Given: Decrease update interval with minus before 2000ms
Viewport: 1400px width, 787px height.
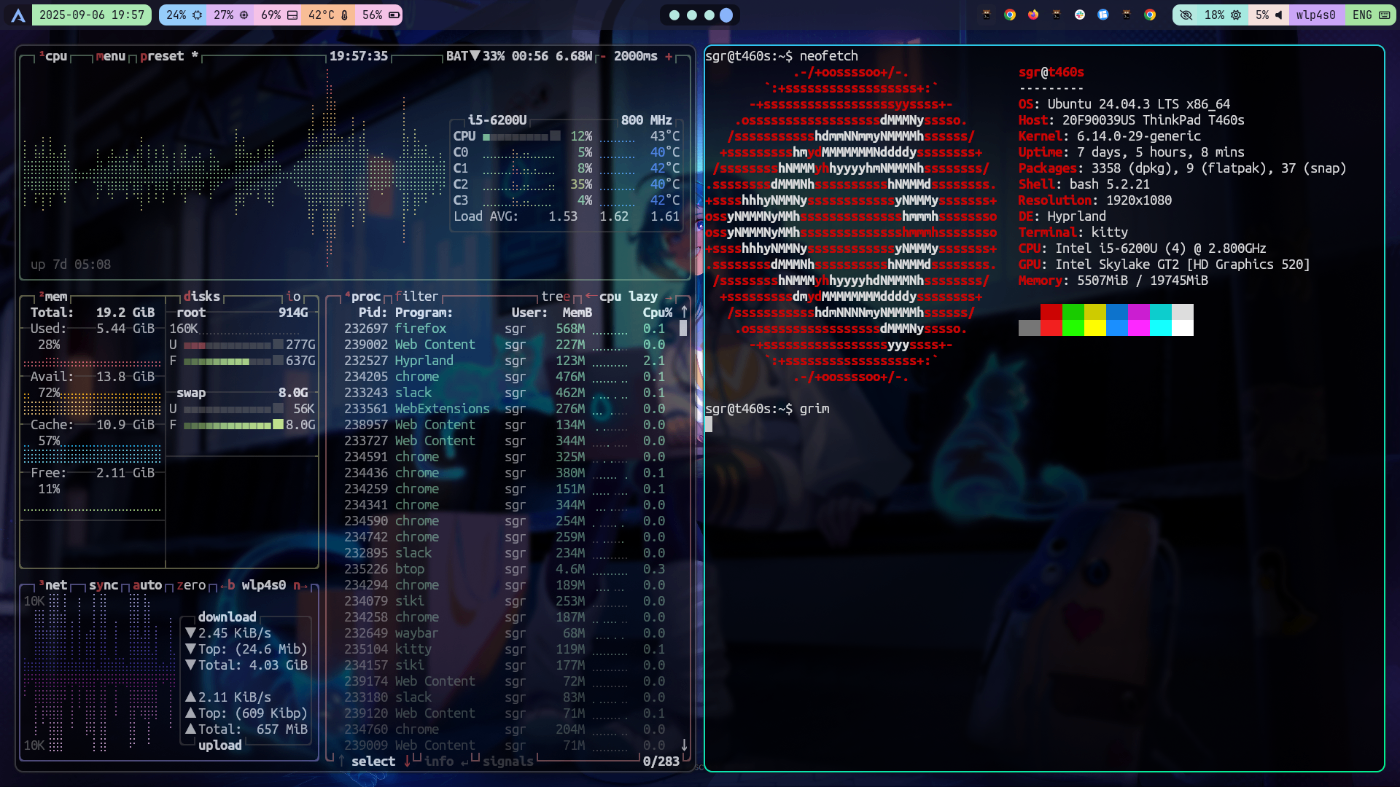Looking at the screenshot, I should pyautogui.click(x=602, y=56).
